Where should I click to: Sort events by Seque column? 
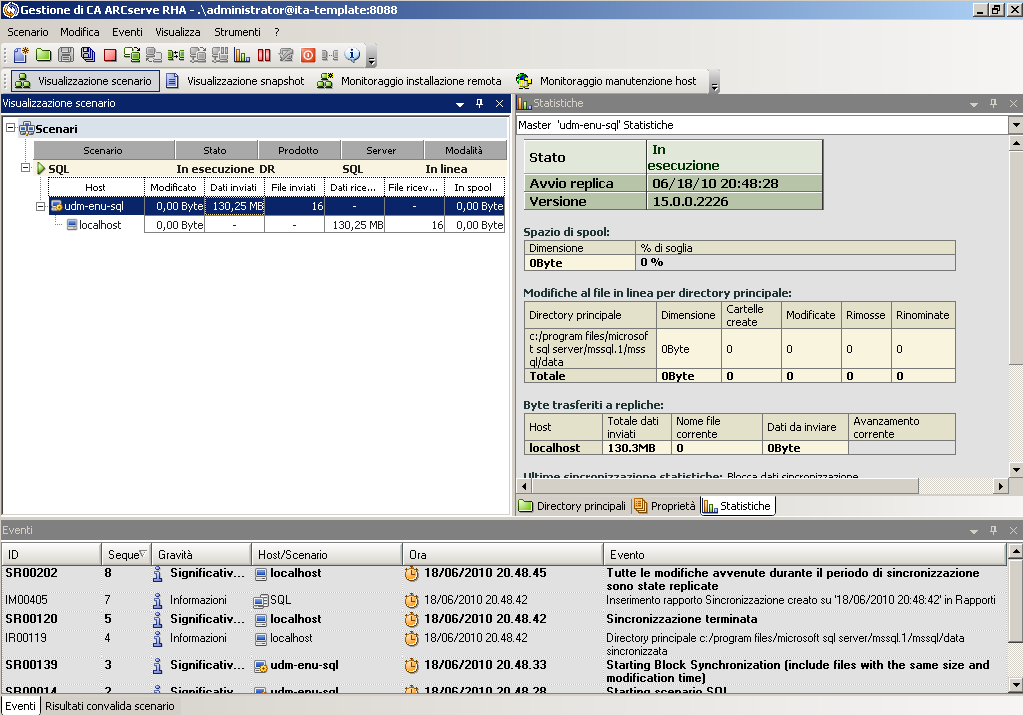point(127,555)
